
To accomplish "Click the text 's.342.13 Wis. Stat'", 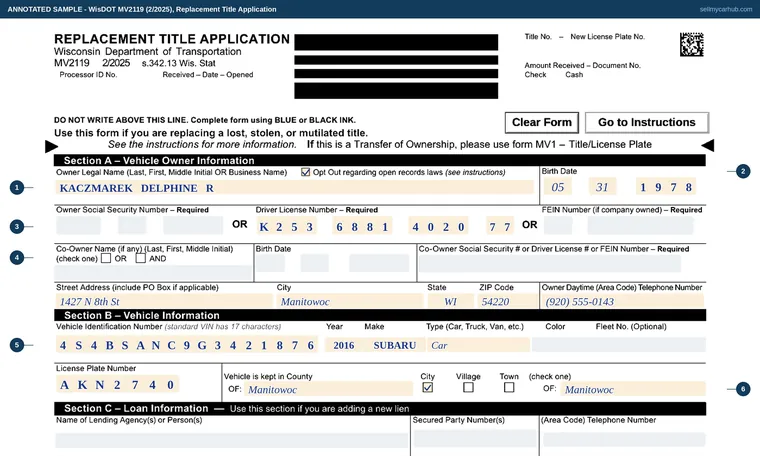I will click(178, 63).
